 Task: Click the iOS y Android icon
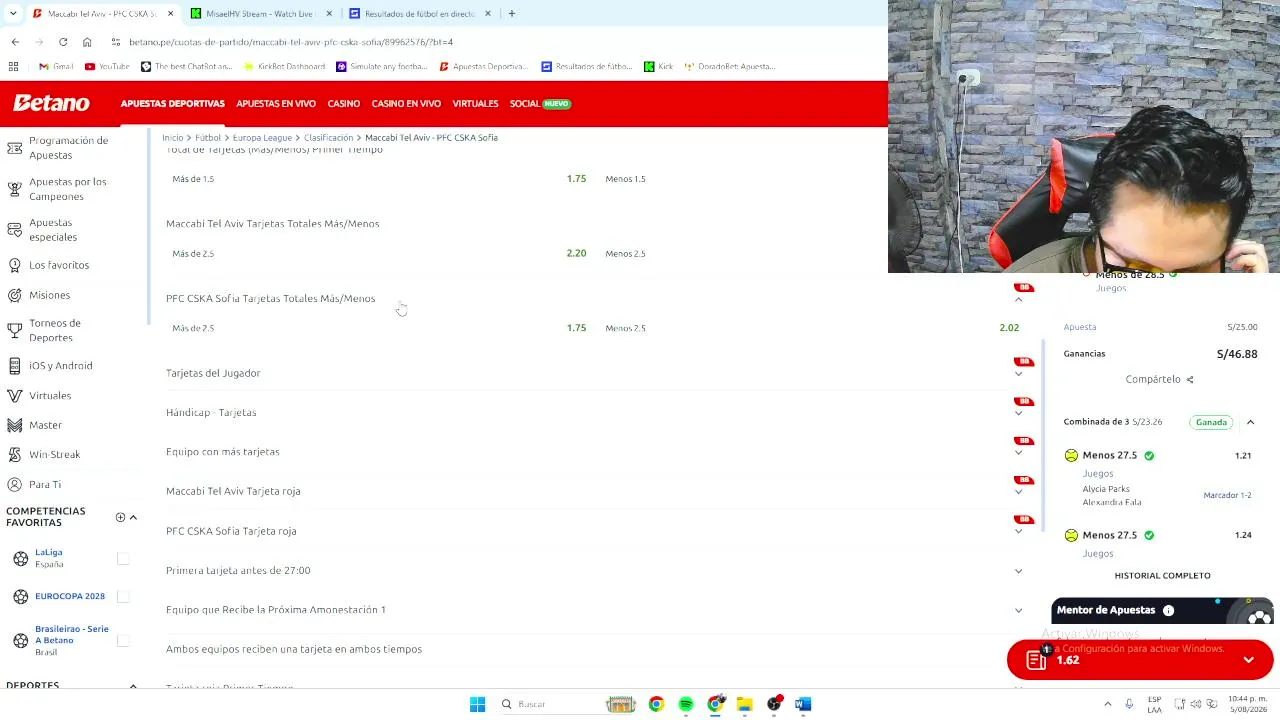(14, 365)
